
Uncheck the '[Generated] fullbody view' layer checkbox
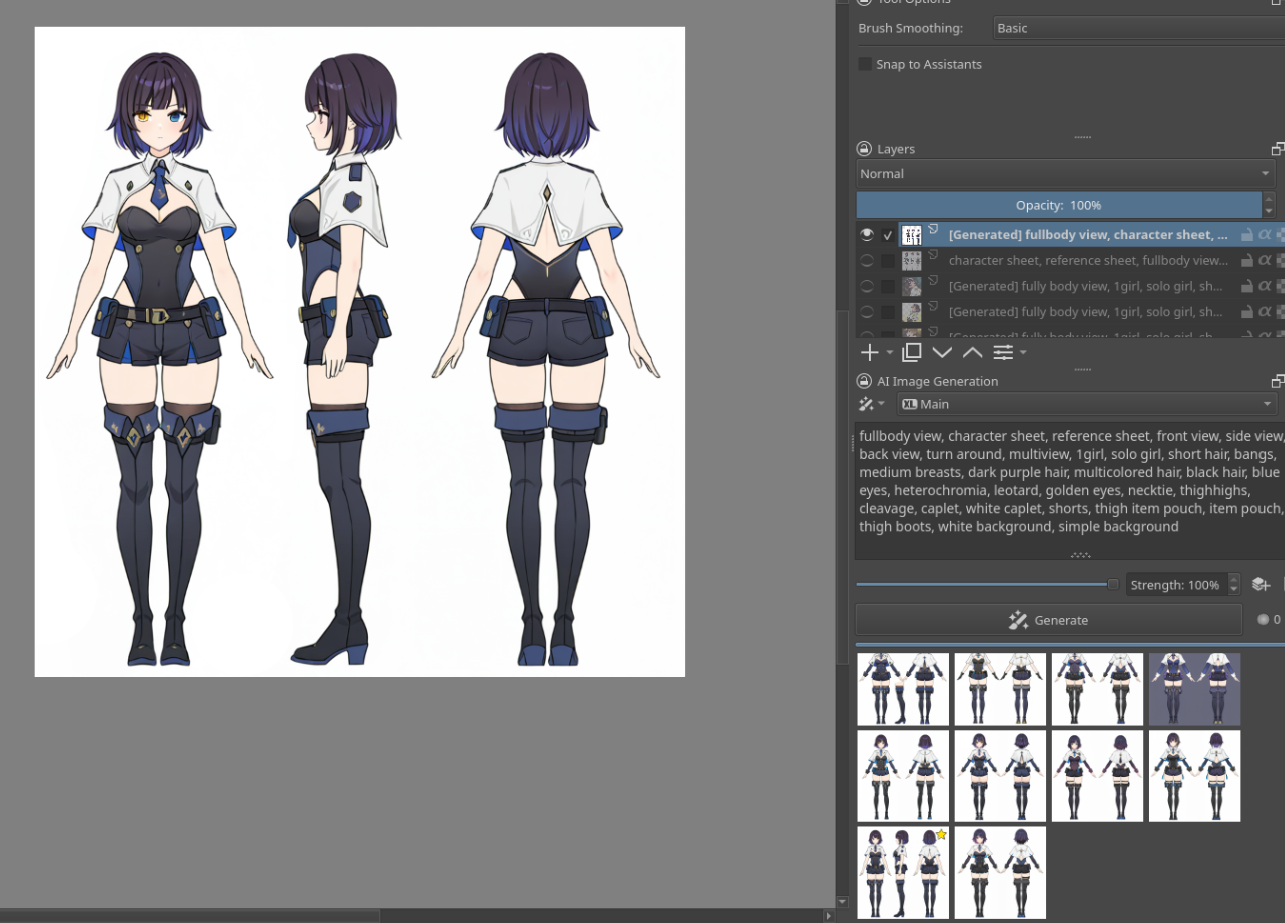(888, 235)
